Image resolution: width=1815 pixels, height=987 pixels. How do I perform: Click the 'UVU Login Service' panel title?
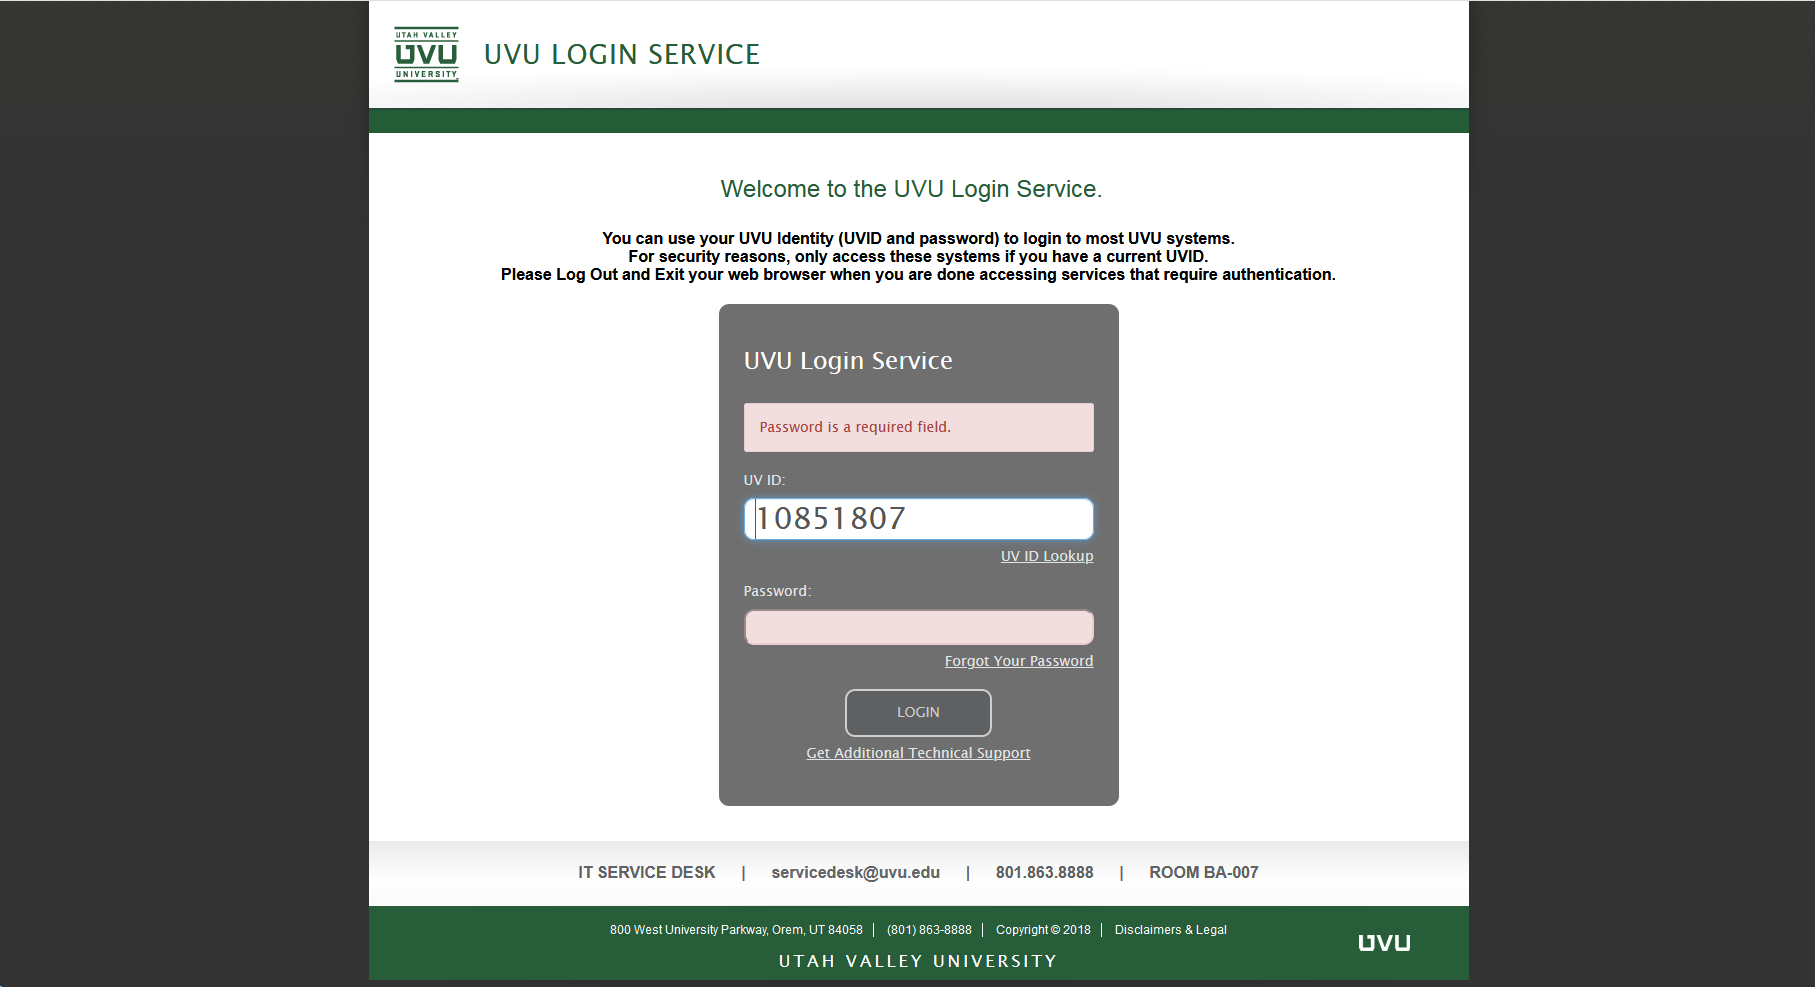[848, 360]
